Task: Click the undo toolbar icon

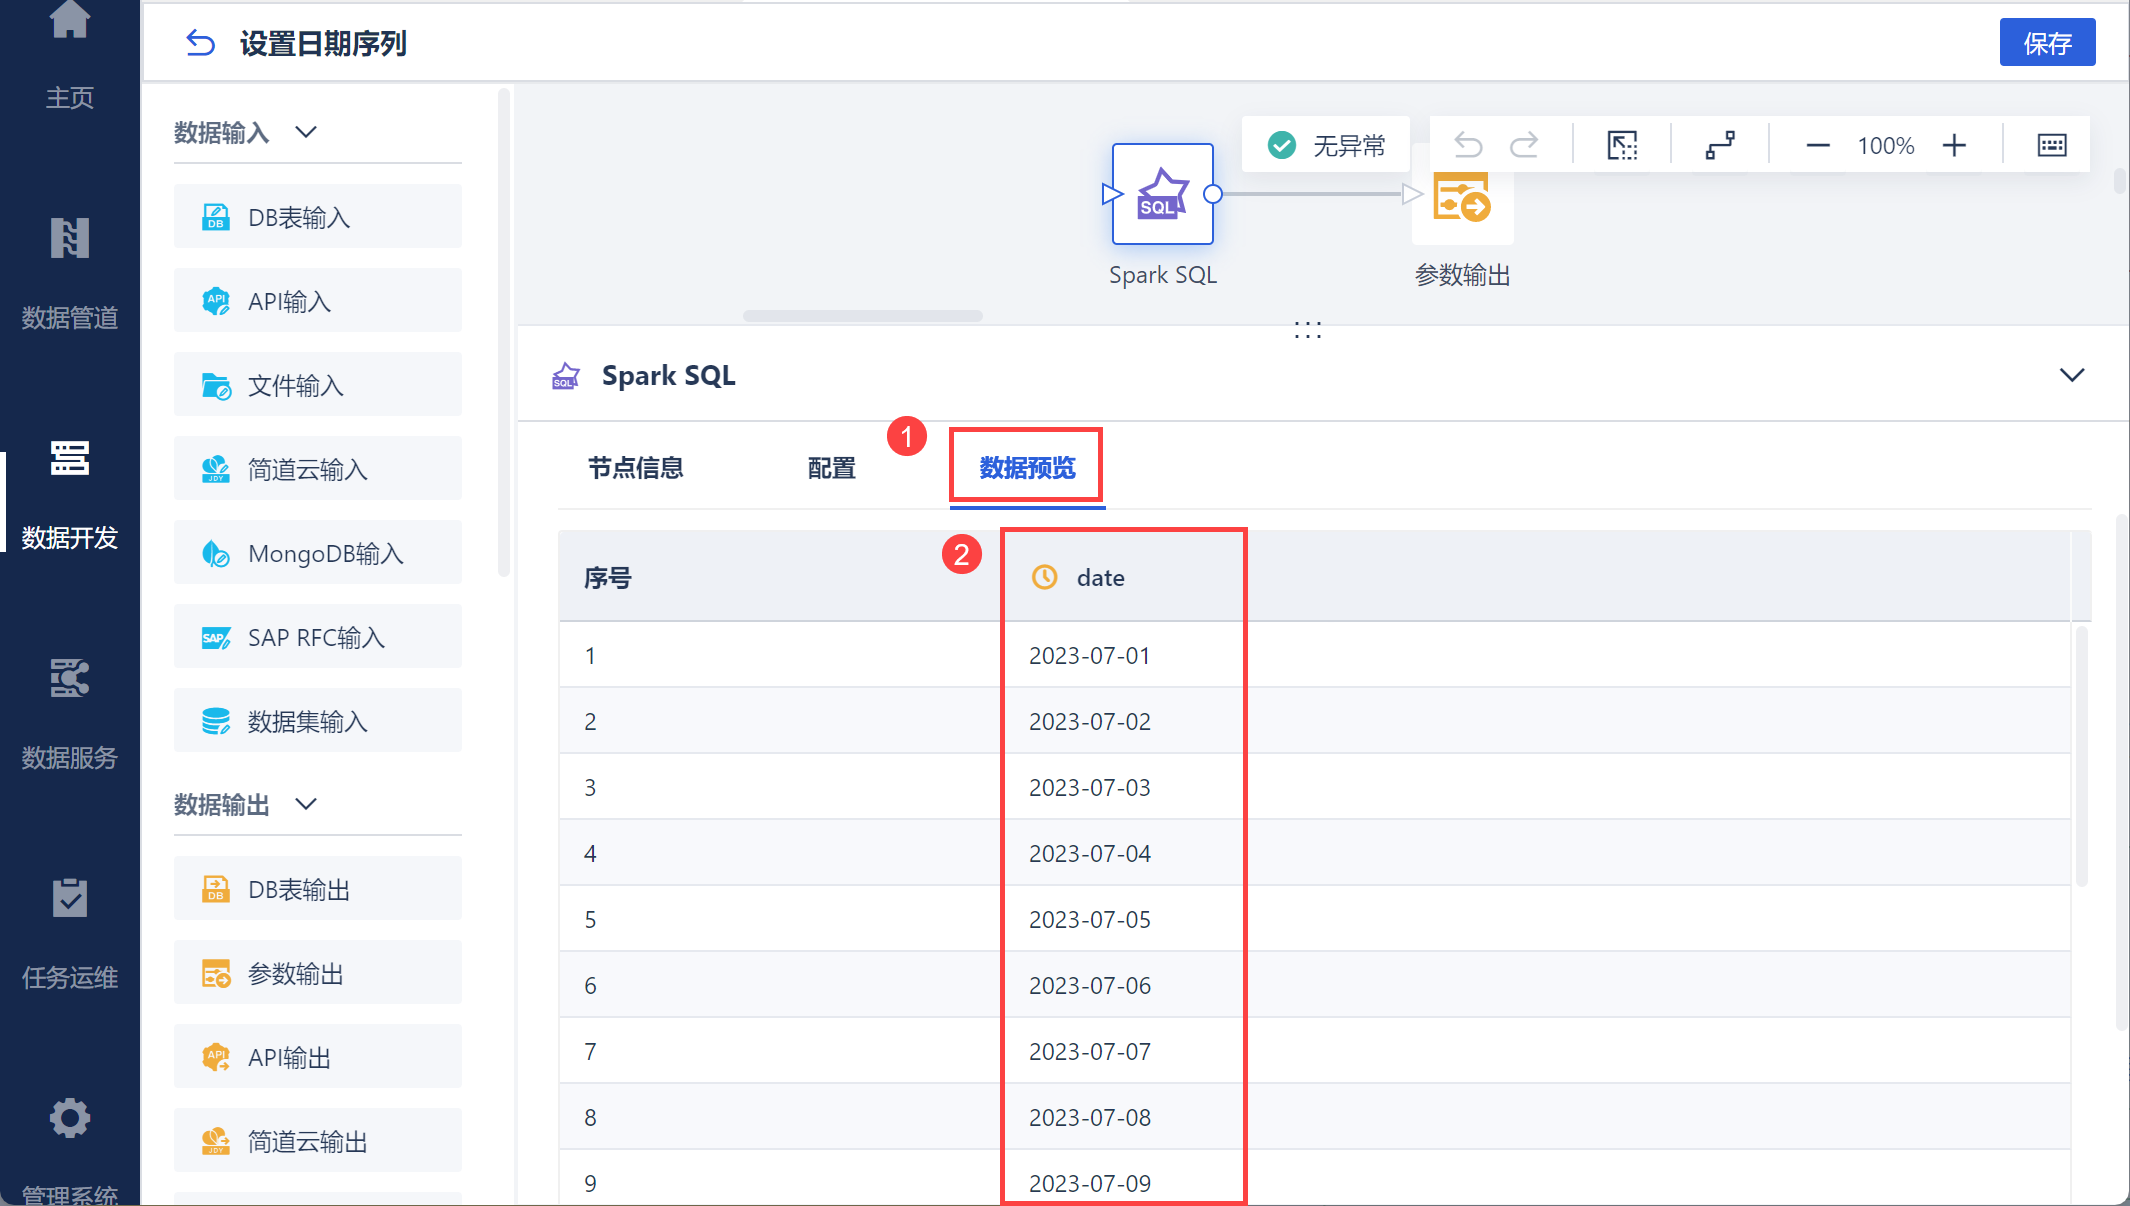Action: (1468, 146)
